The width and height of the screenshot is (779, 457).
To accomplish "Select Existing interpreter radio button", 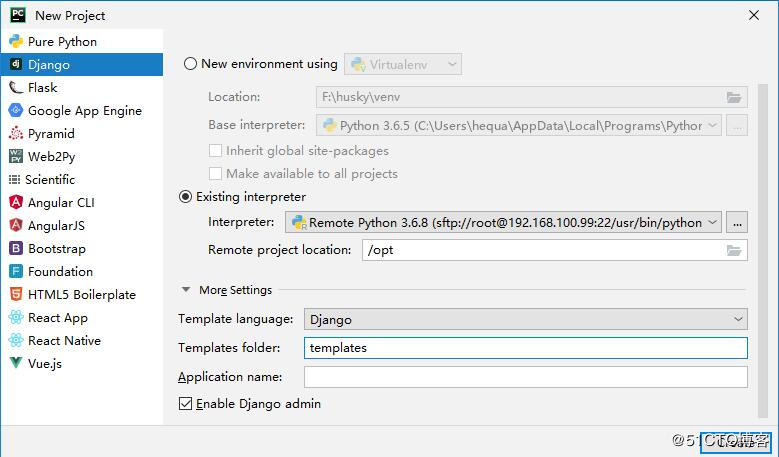I will [185, 197].
